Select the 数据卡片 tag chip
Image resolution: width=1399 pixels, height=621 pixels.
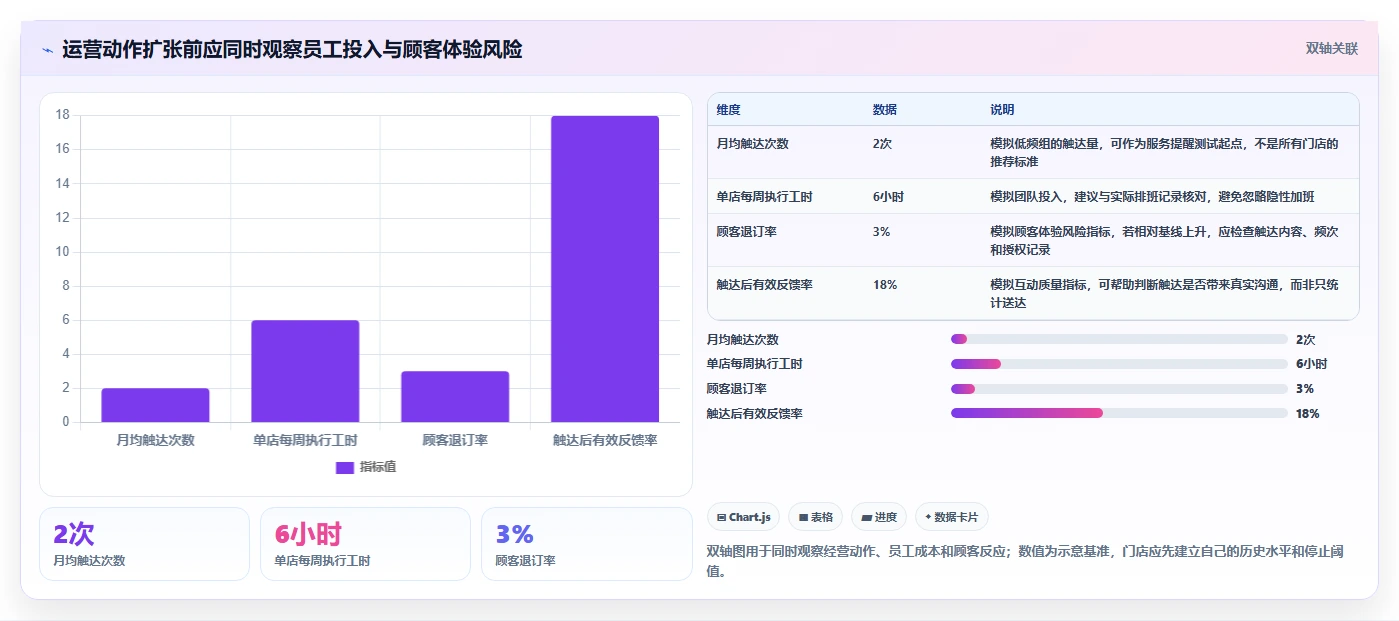pos(951,517)
